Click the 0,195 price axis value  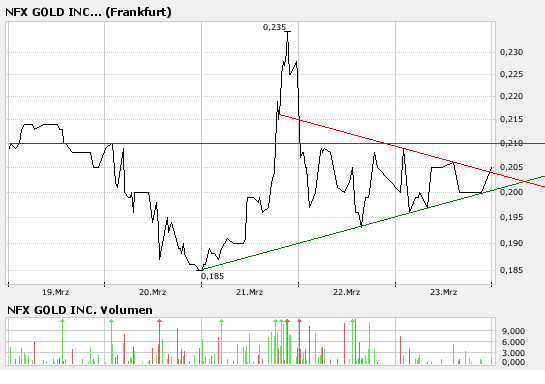click(x=511, y=217)
